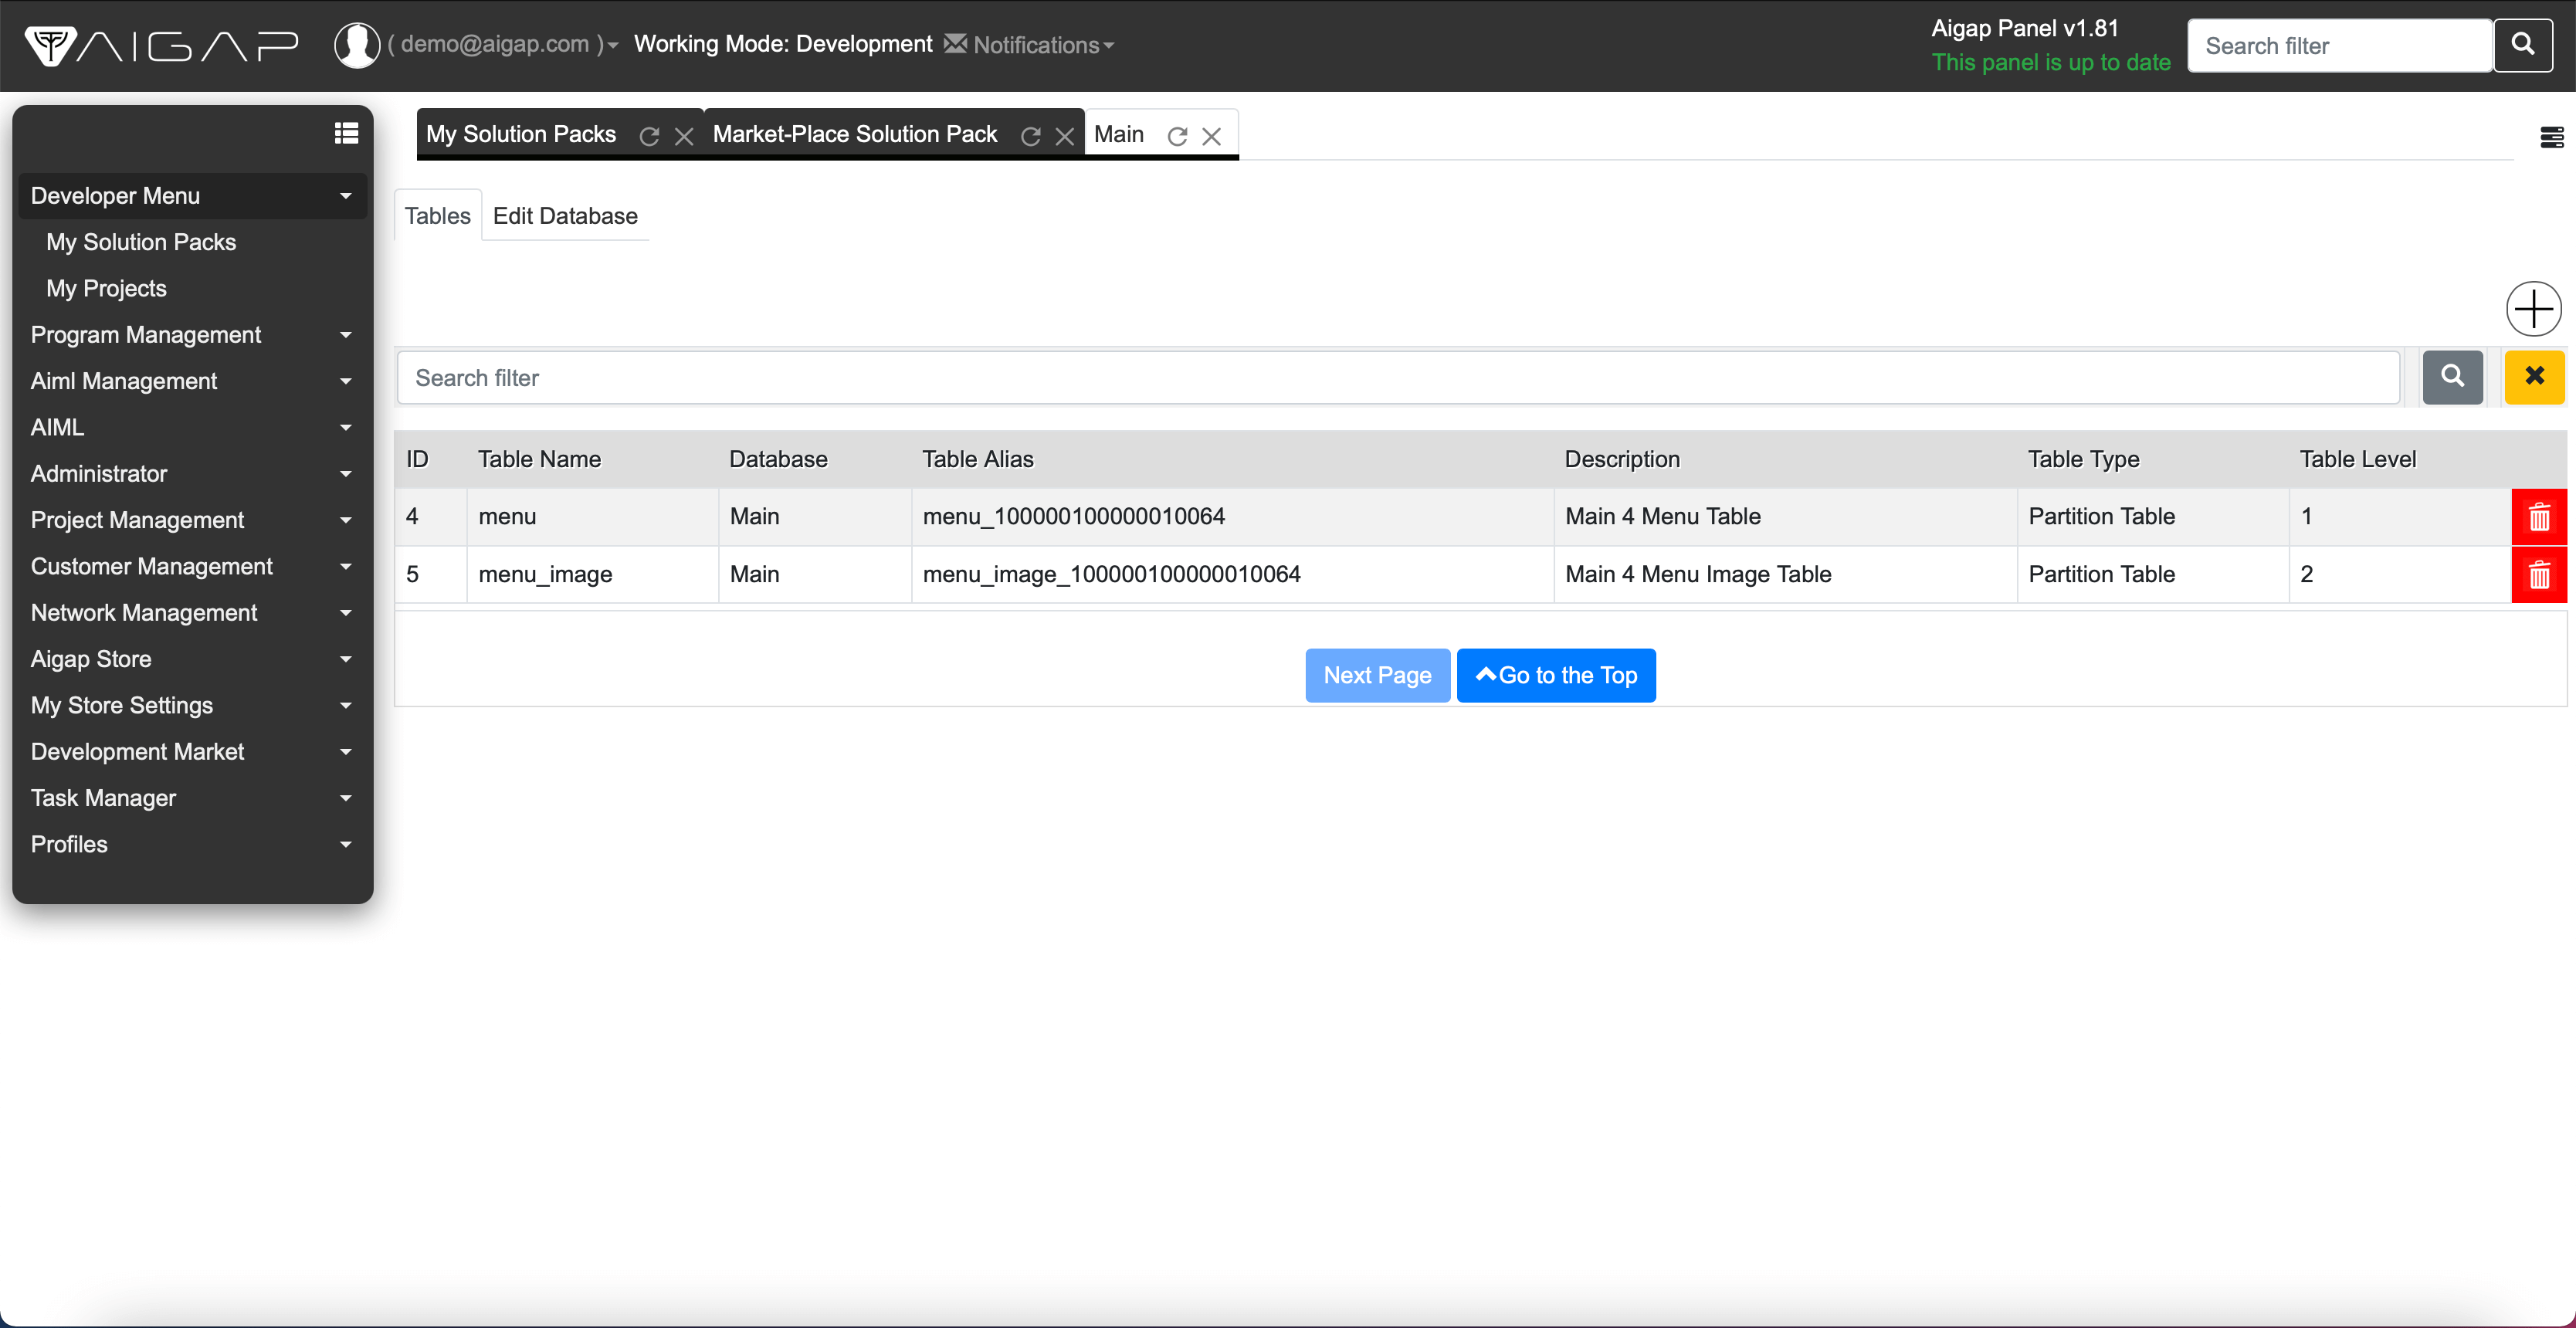Expand Aiml Management menu
The width and height of the screenshot is (2576, 1328).
pos(193,381)
